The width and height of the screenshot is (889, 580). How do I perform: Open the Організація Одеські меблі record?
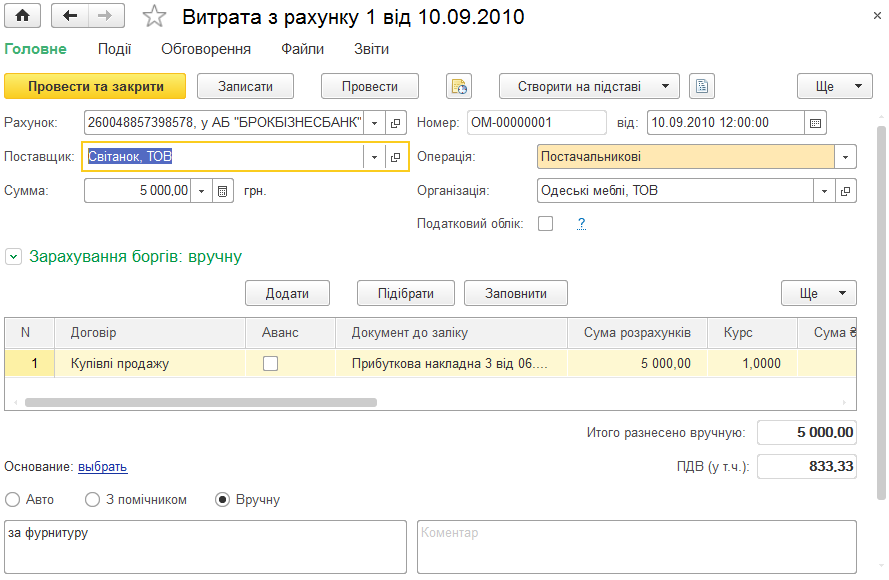pyautogui.click(x=845, y=191)
